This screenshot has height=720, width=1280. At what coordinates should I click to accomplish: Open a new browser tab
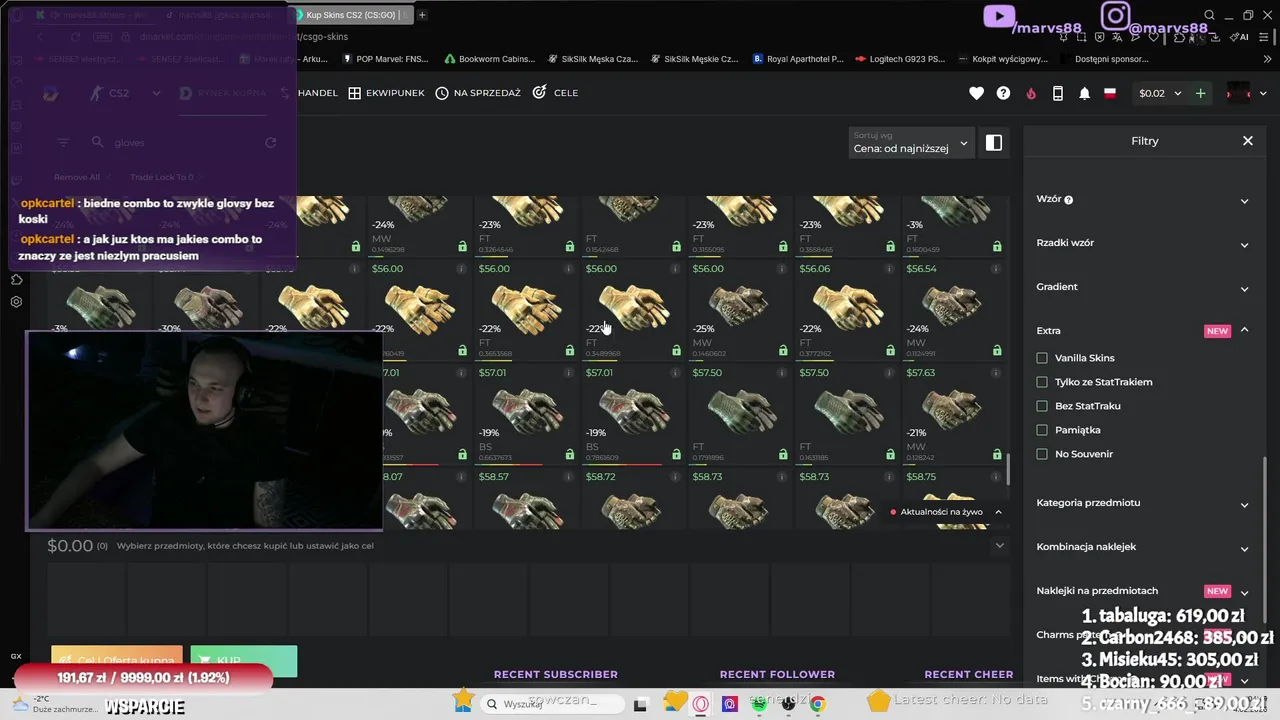(422, 15)
